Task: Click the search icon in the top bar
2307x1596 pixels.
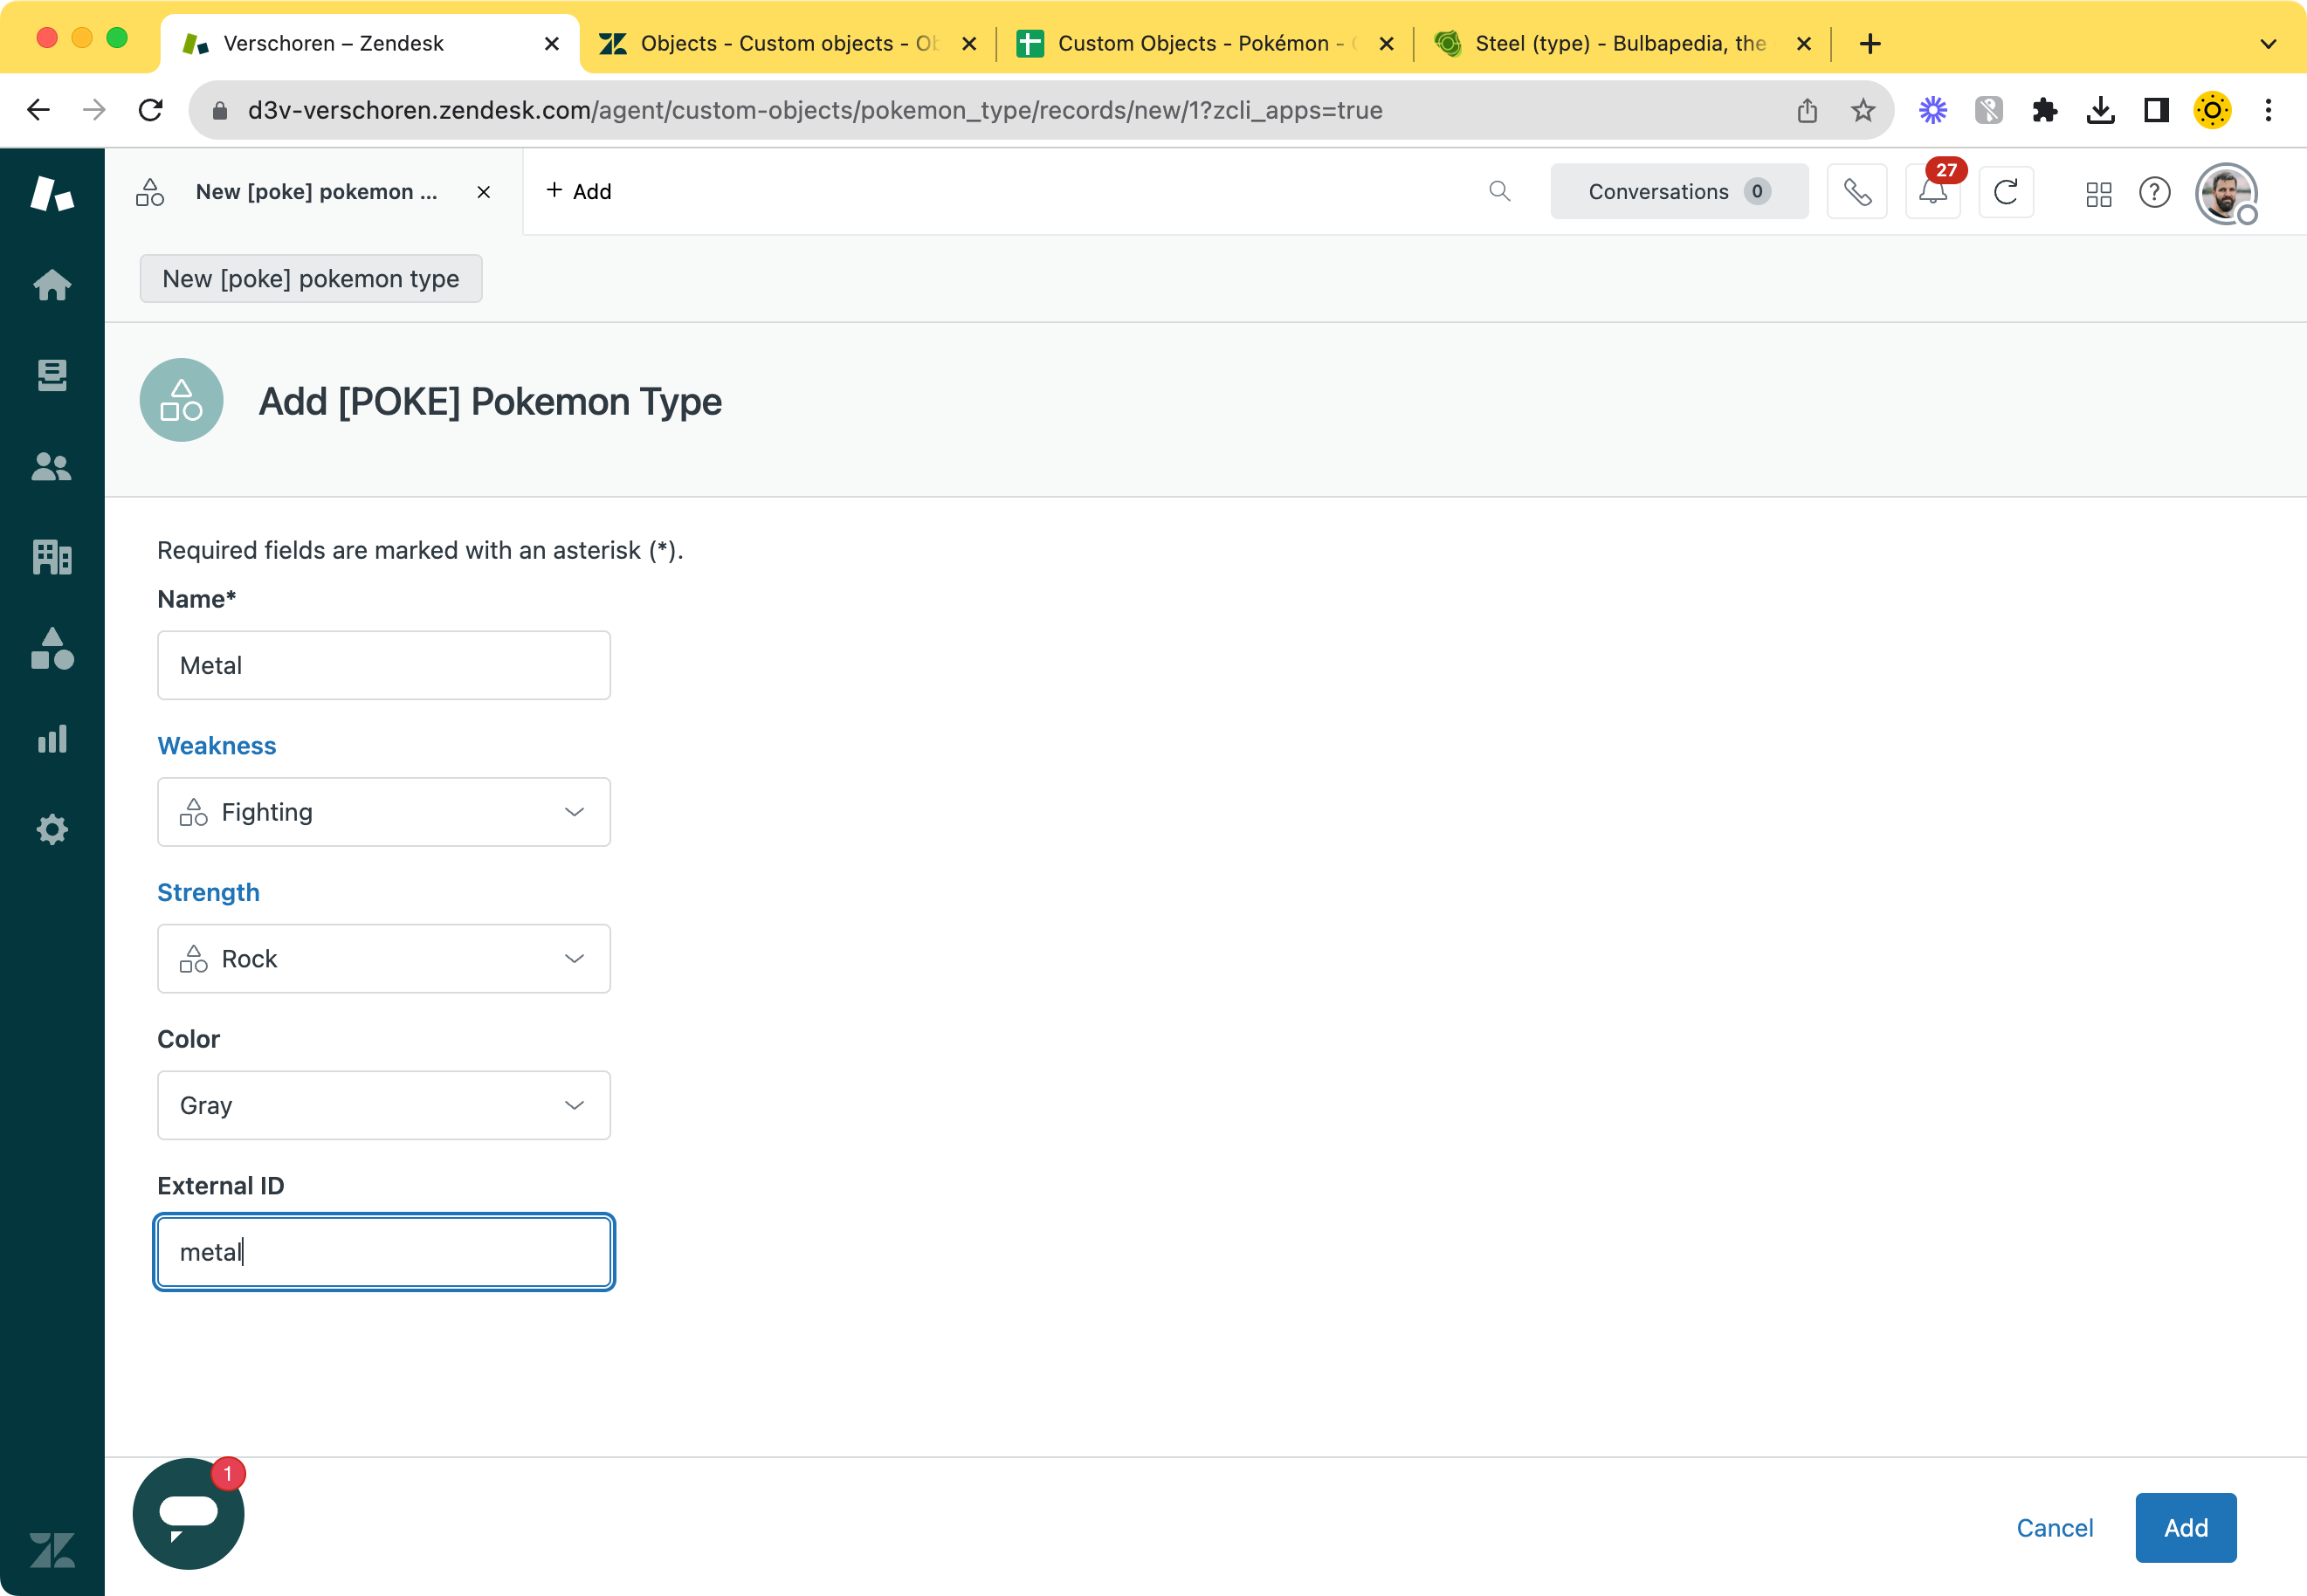Action: (x=1499, y=190)
